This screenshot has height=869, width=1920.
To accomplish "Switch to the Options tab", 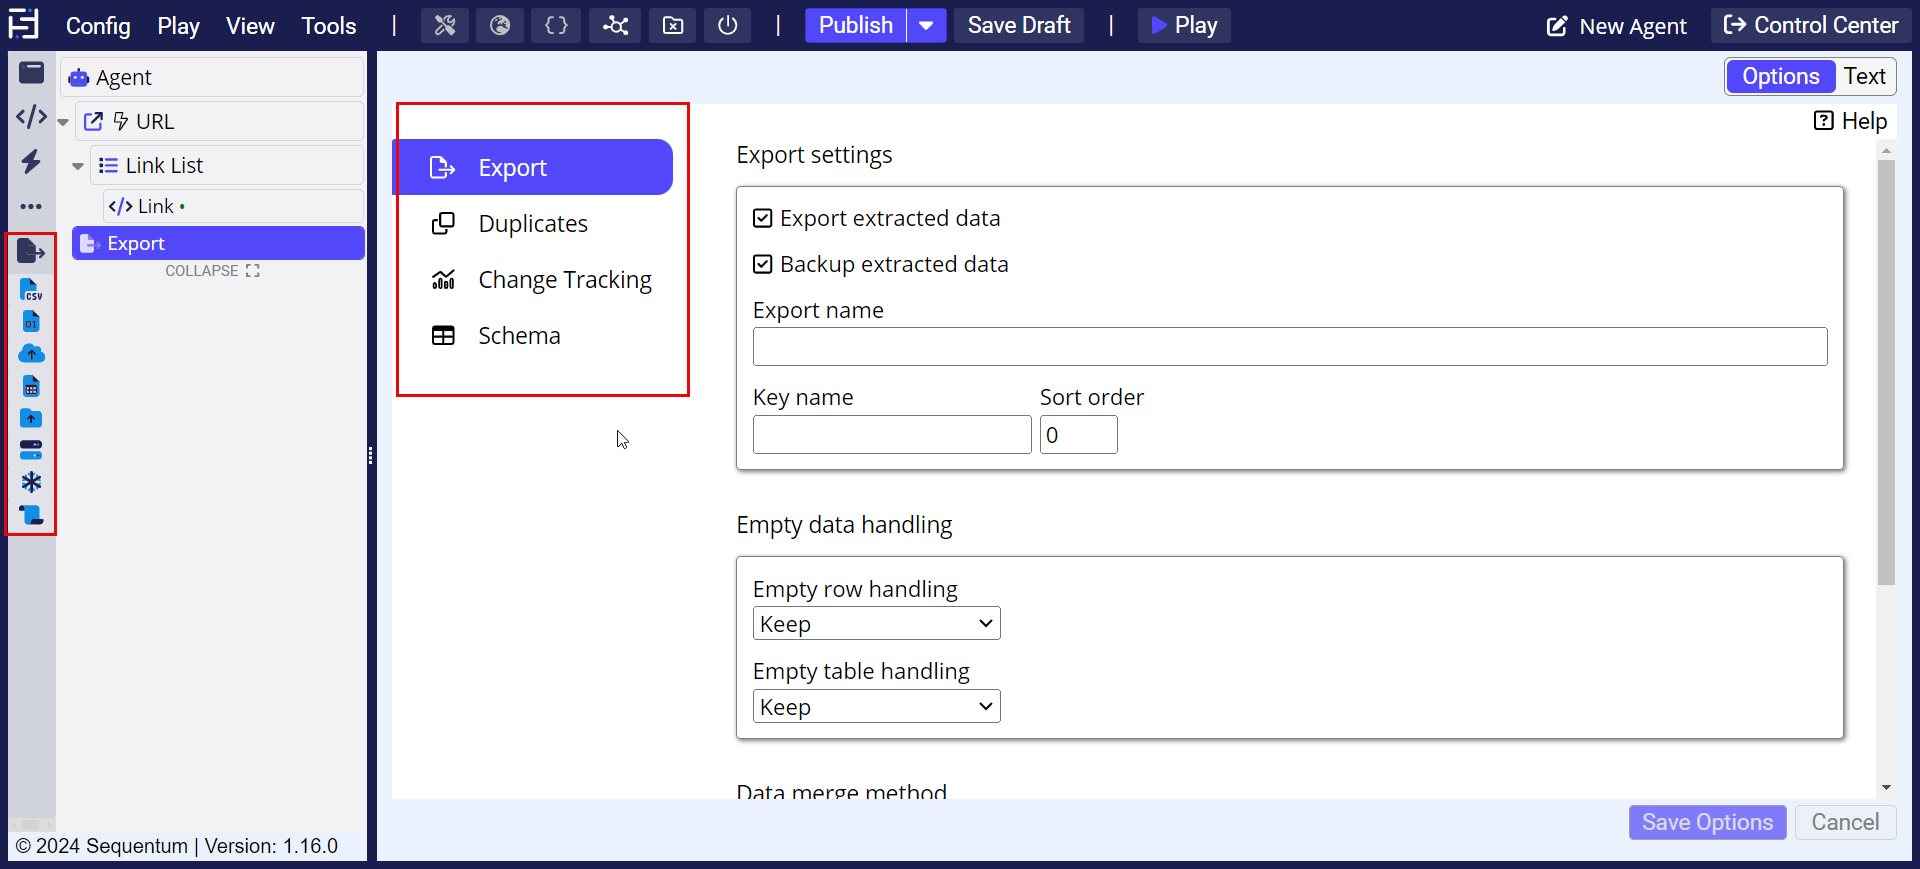I will tap(1780, 76).
